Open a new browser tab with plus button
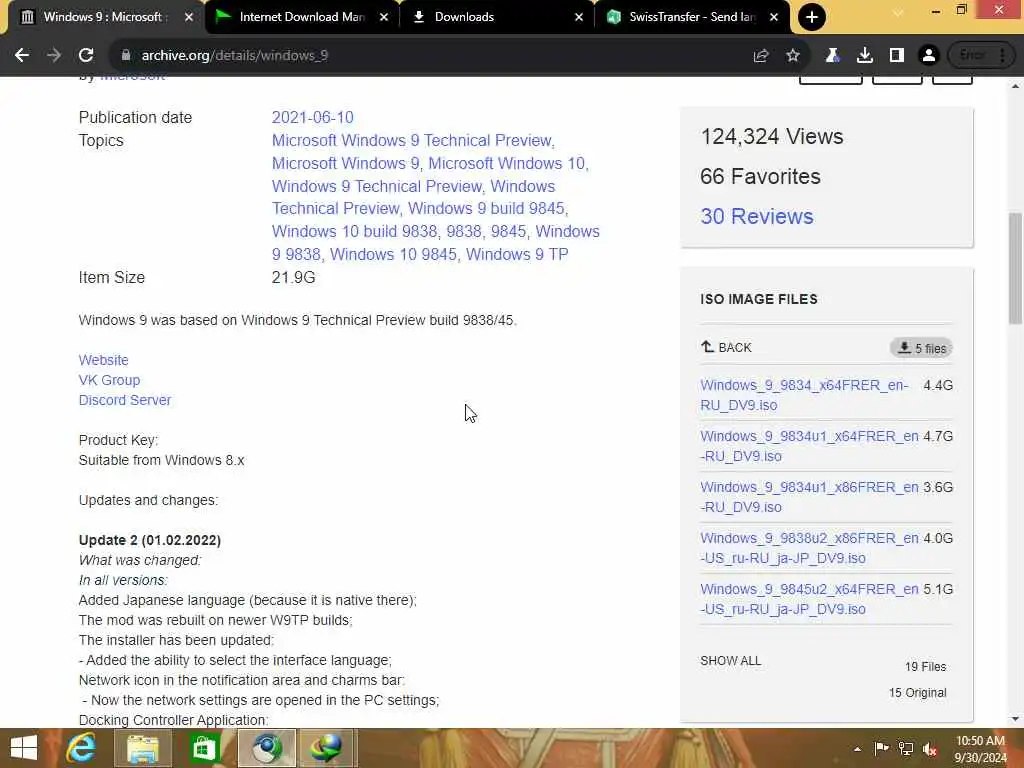This screenshot has height=768, width=1024. (x=812, y=17)
